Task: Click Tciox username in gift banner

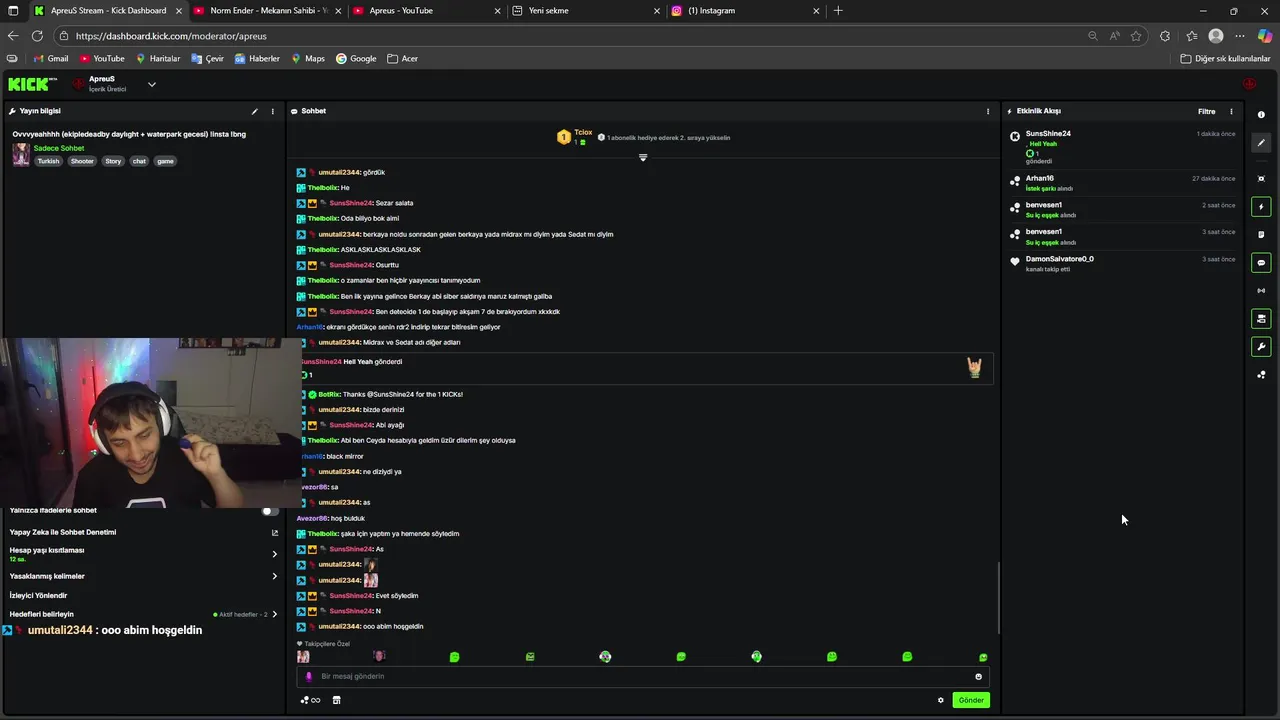Action: tap(583, 132)
